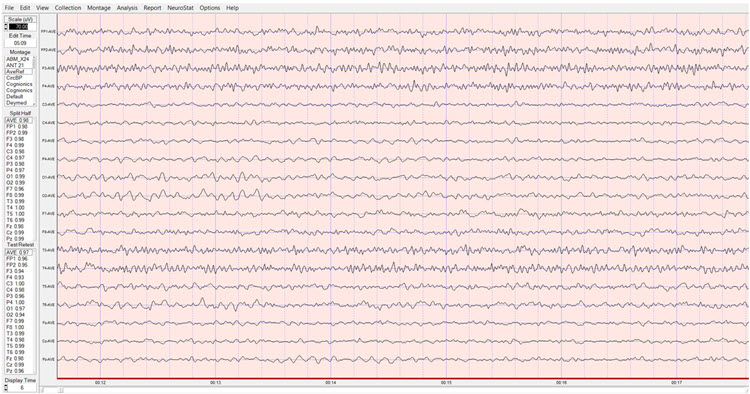Click the Edit Time field showing 05:09

pyautogui.click(x=20, y=43)
